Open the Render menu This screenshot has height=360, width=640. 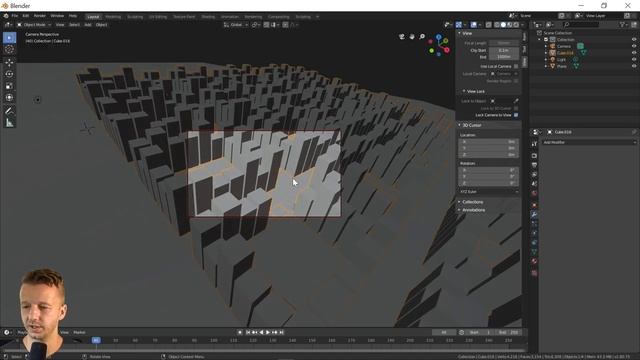(x=40, y=16)
